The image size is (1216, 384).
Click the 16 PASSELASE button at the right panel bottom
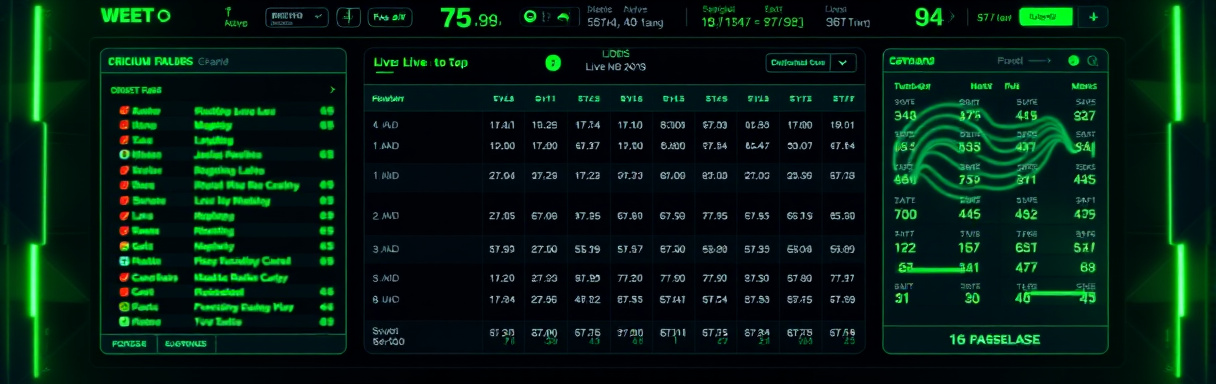coord(995,340)
